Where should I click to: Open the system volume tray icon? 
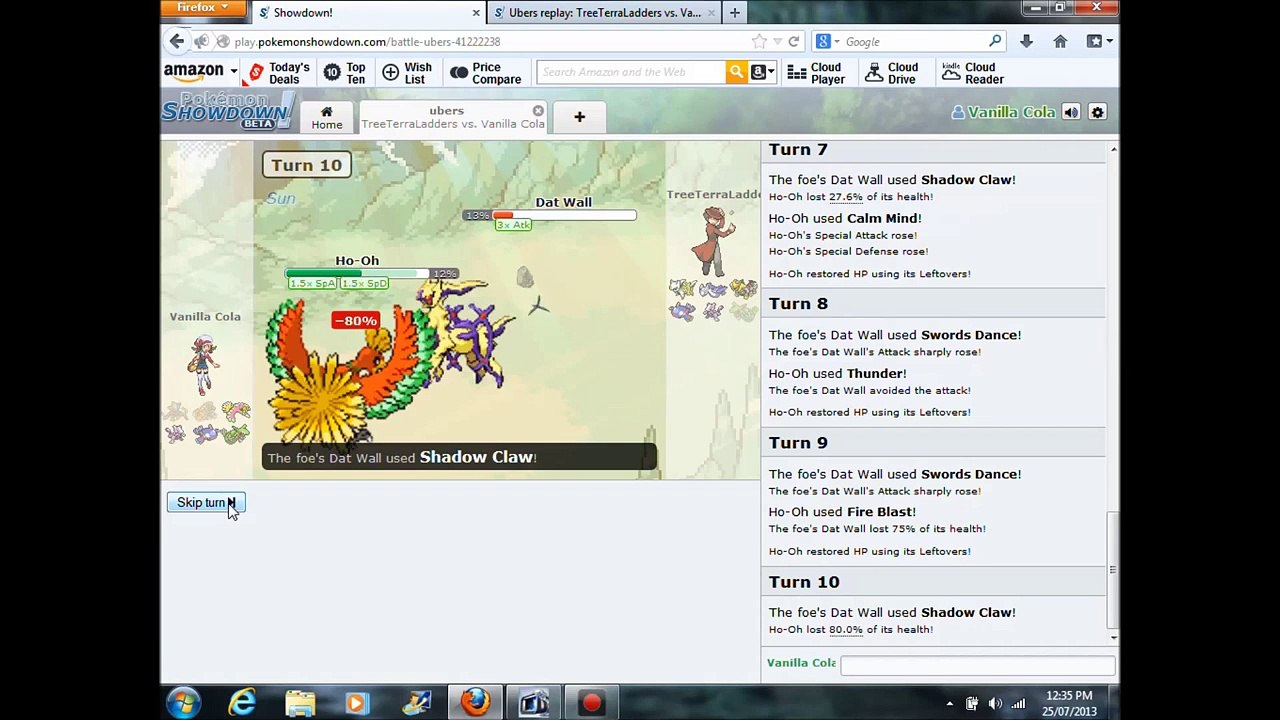pos(995,704)
